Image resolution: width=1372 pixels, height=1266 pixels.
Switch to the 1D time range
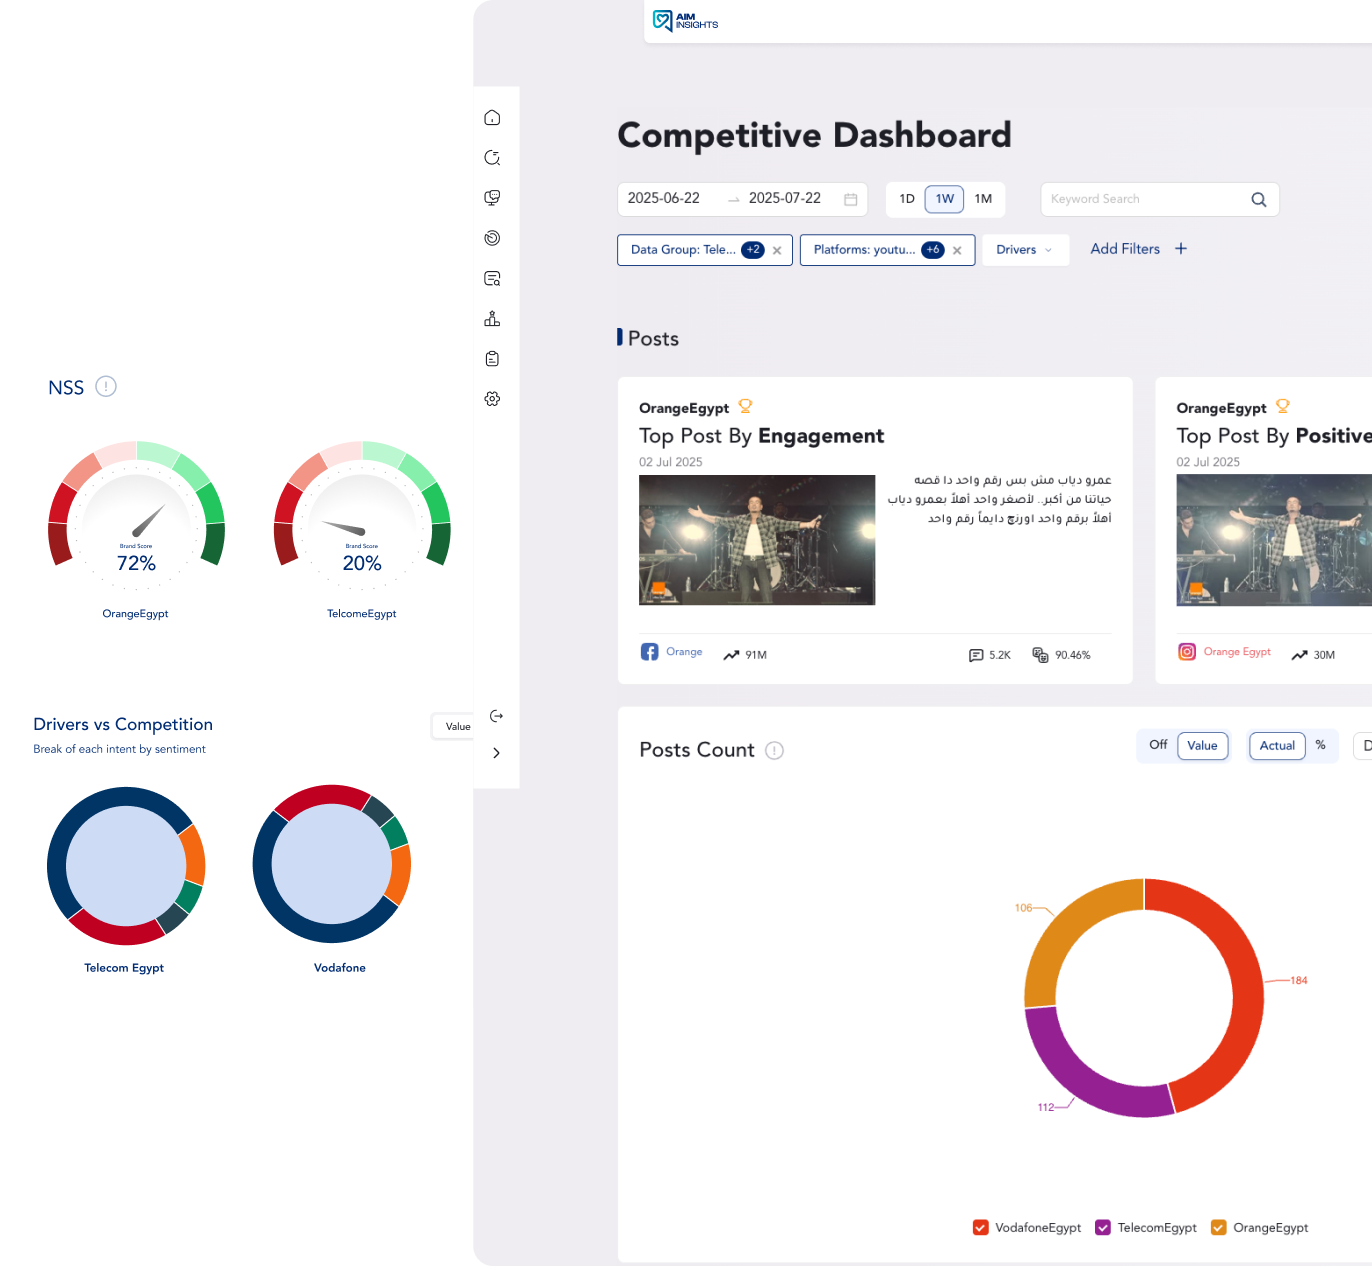(907, 199)
